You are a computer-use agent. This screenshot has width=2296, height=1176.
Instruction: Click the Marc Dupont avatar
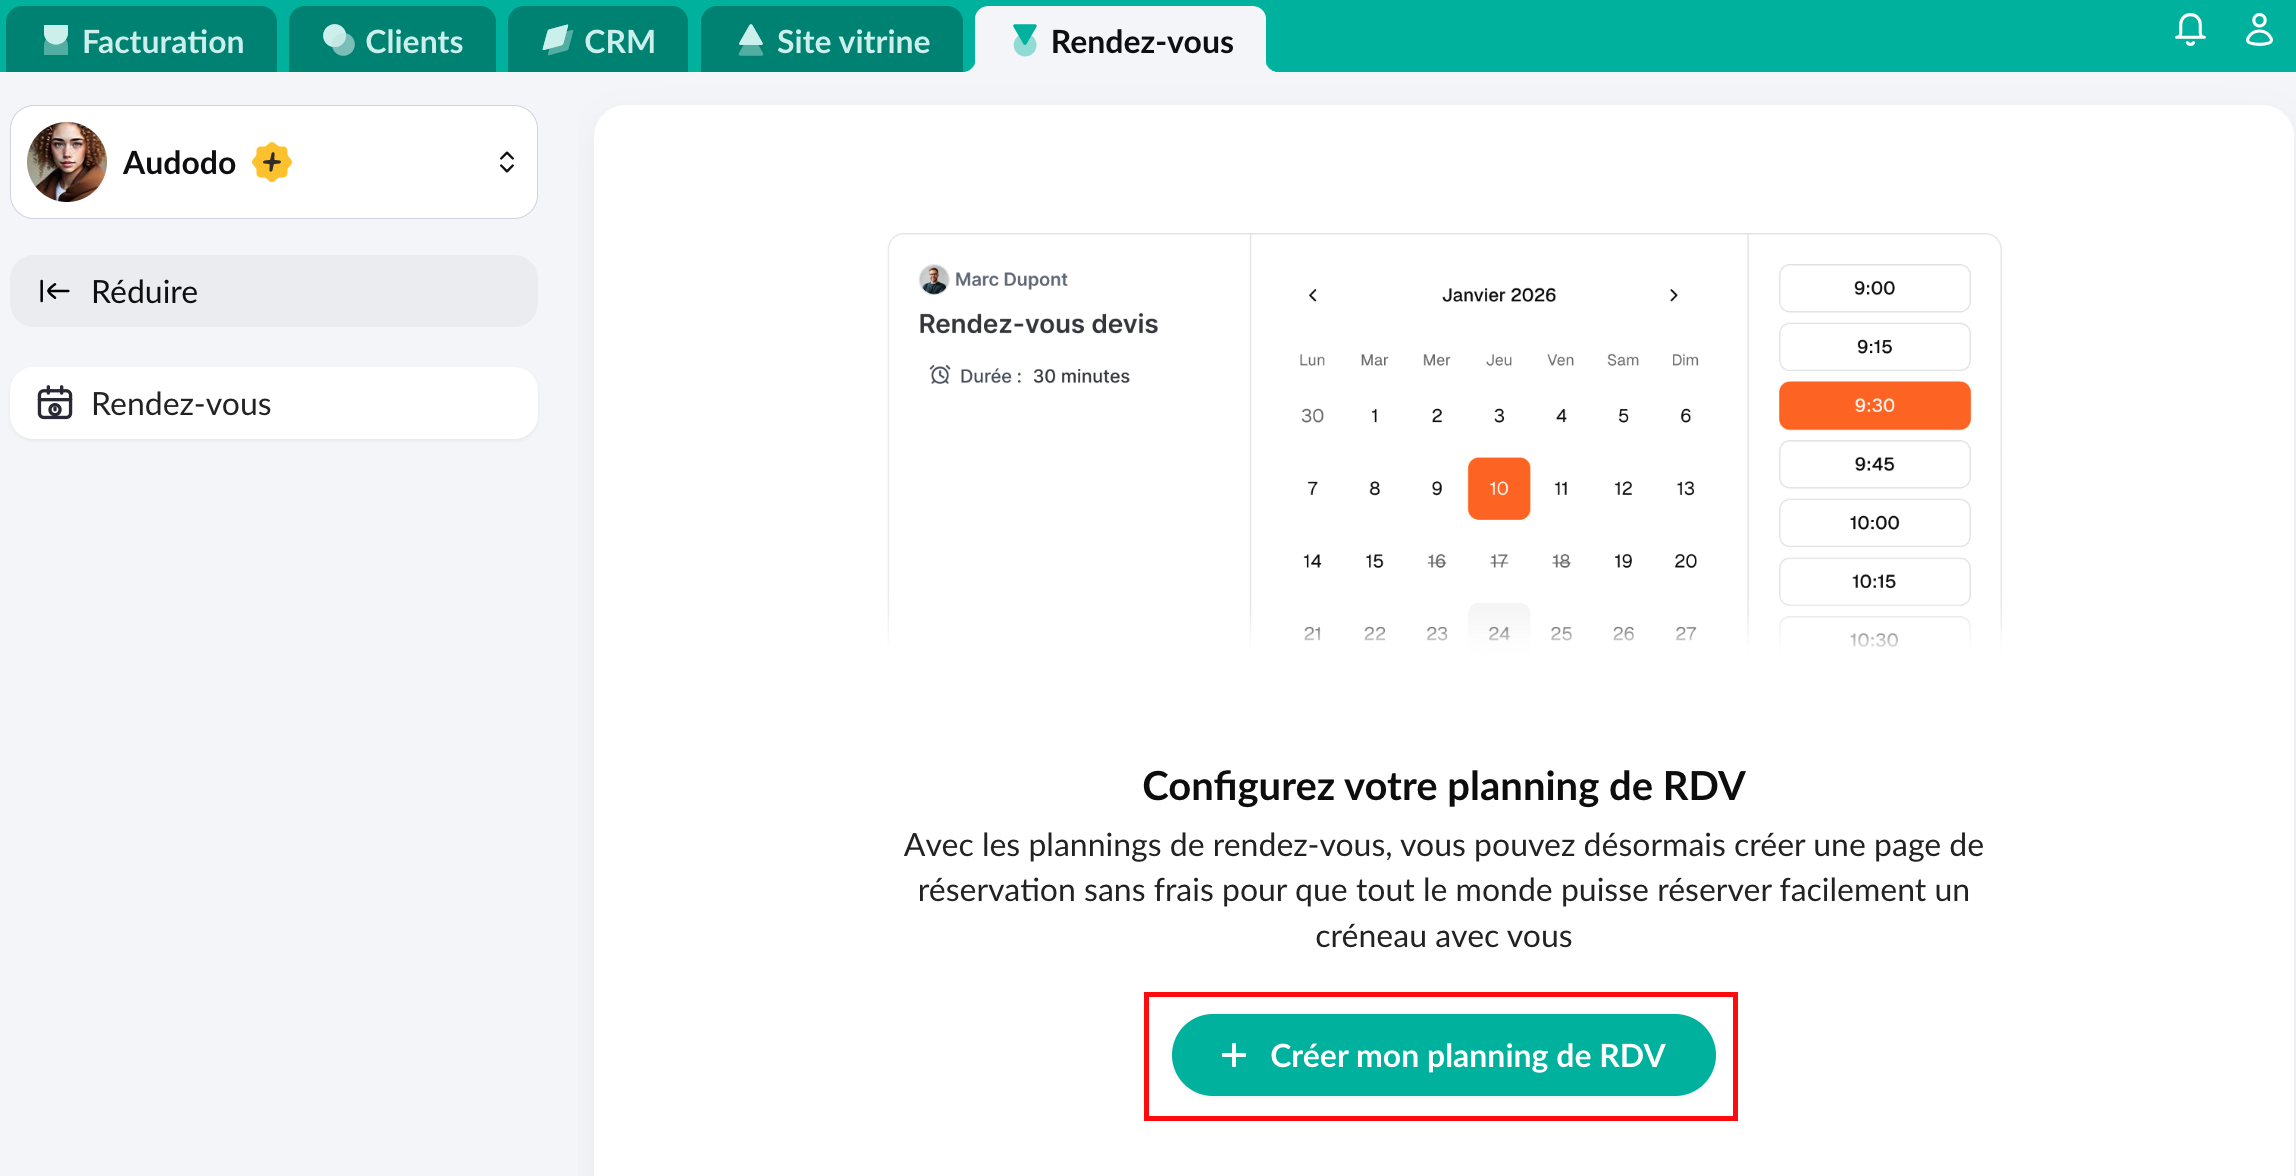tap(934, 279)
